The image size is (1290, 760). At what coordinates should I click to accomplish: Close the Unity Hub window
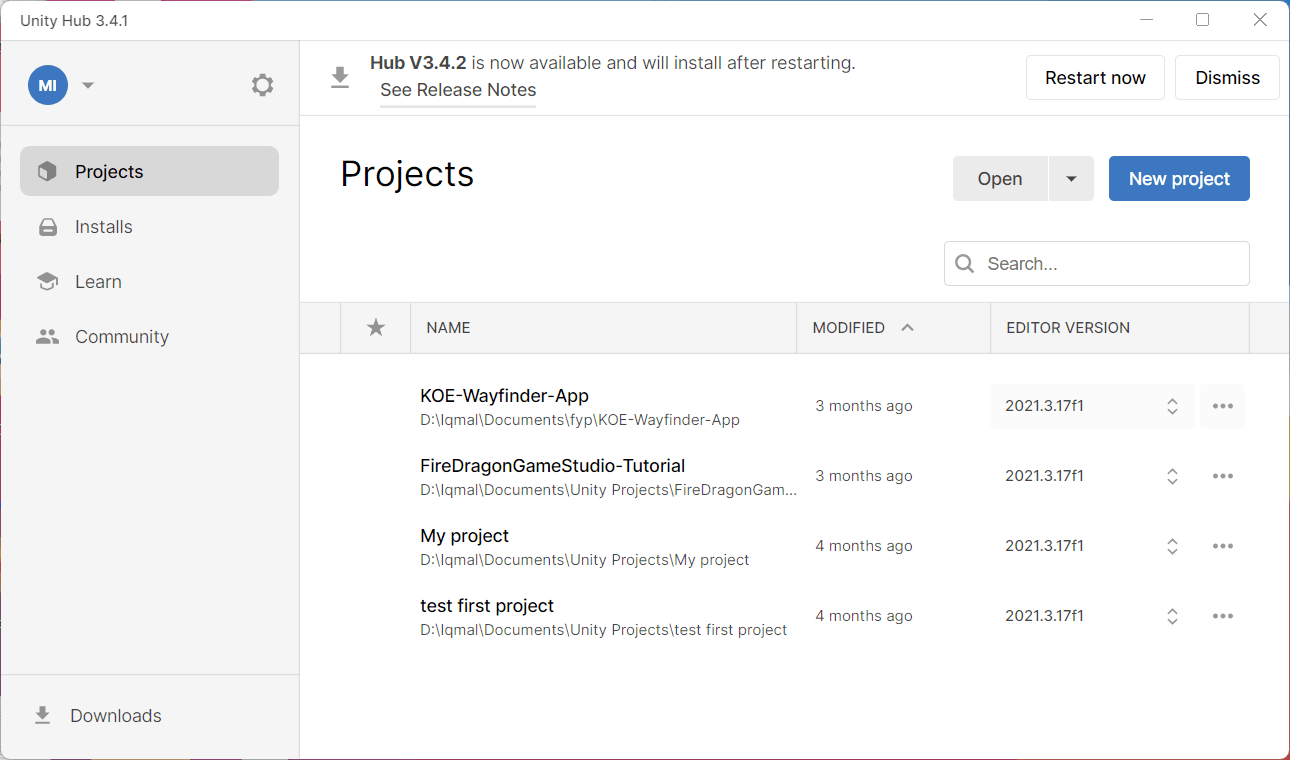(1260, 20)
